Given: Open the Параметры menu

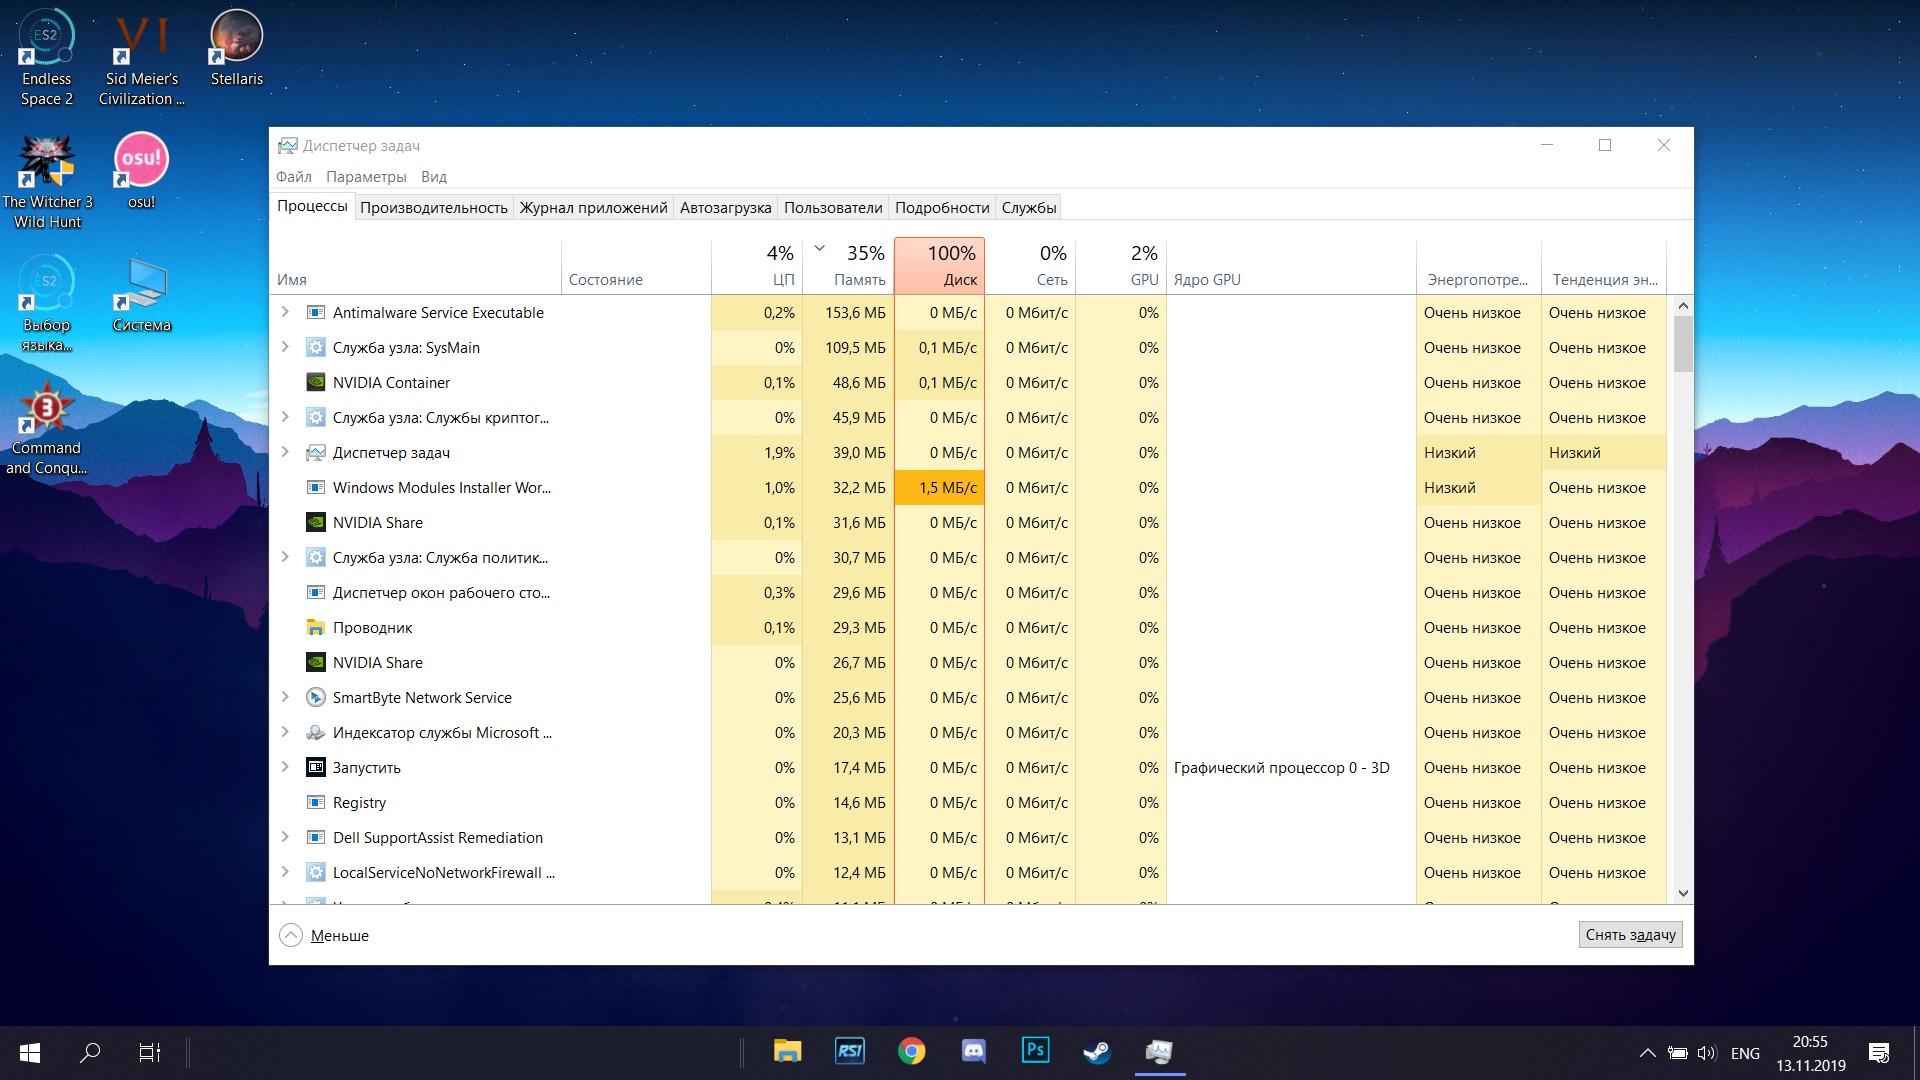Looking at the screenshot, I should (x=365, y=175).
